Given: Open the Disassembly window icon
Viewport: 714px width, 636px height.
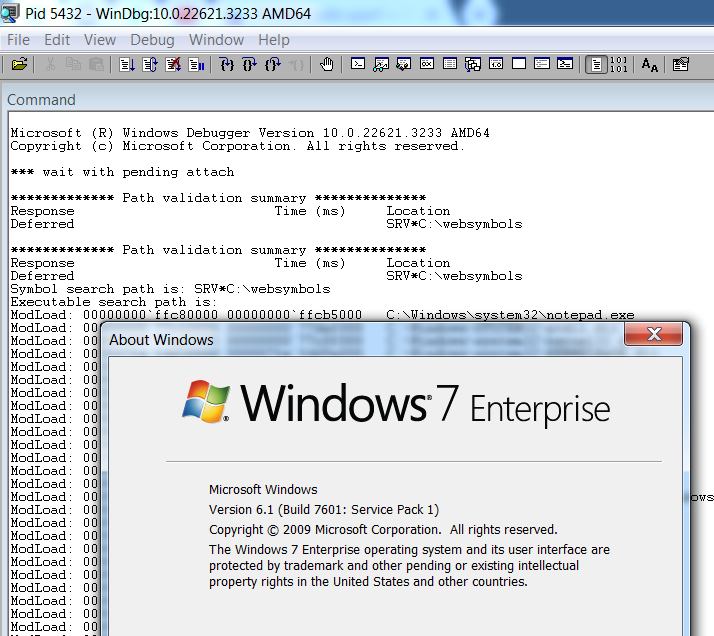Looking at the screenshot, I should (x=496, y=64).
